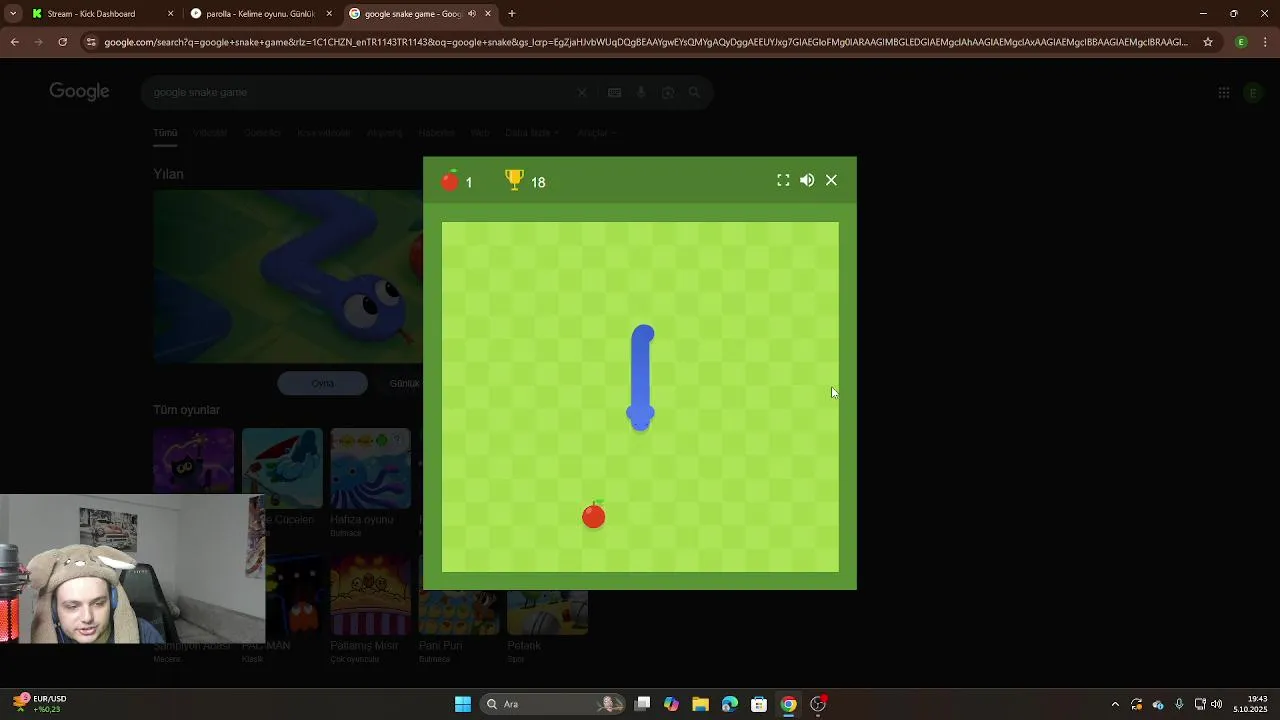Click system tray microphone icon
This screenshot has height=720, width=1280.
[1179, 704]
